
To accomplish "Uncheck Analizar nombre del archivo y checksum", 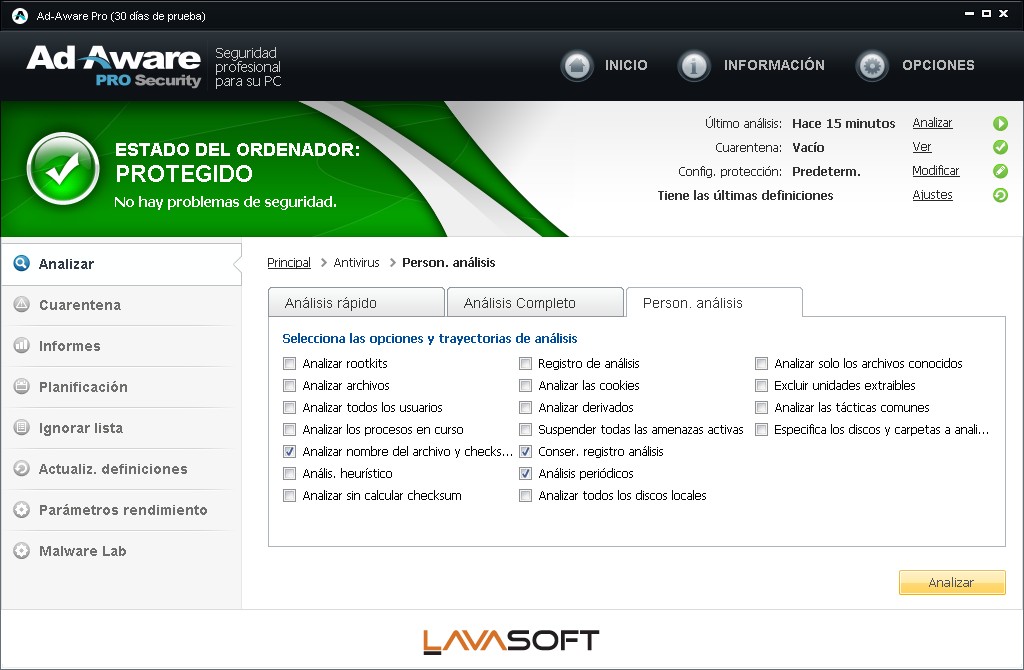I will coord(289,451).
